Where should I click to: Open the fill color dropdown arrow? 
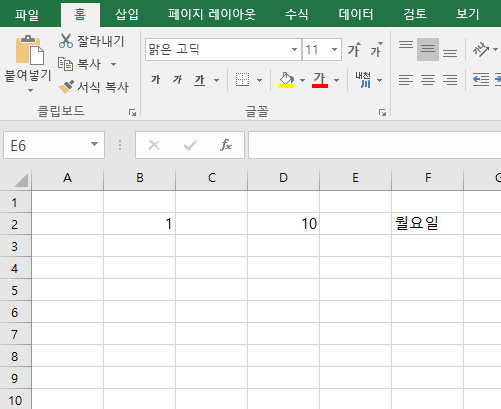click(302, 80)
